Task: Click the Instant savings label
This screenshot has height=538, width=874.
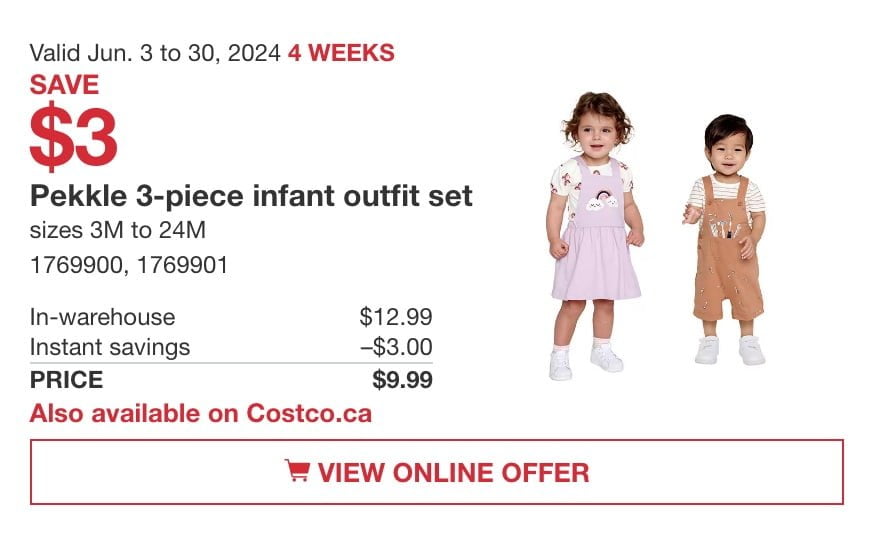Action: [x=110, y=347]
